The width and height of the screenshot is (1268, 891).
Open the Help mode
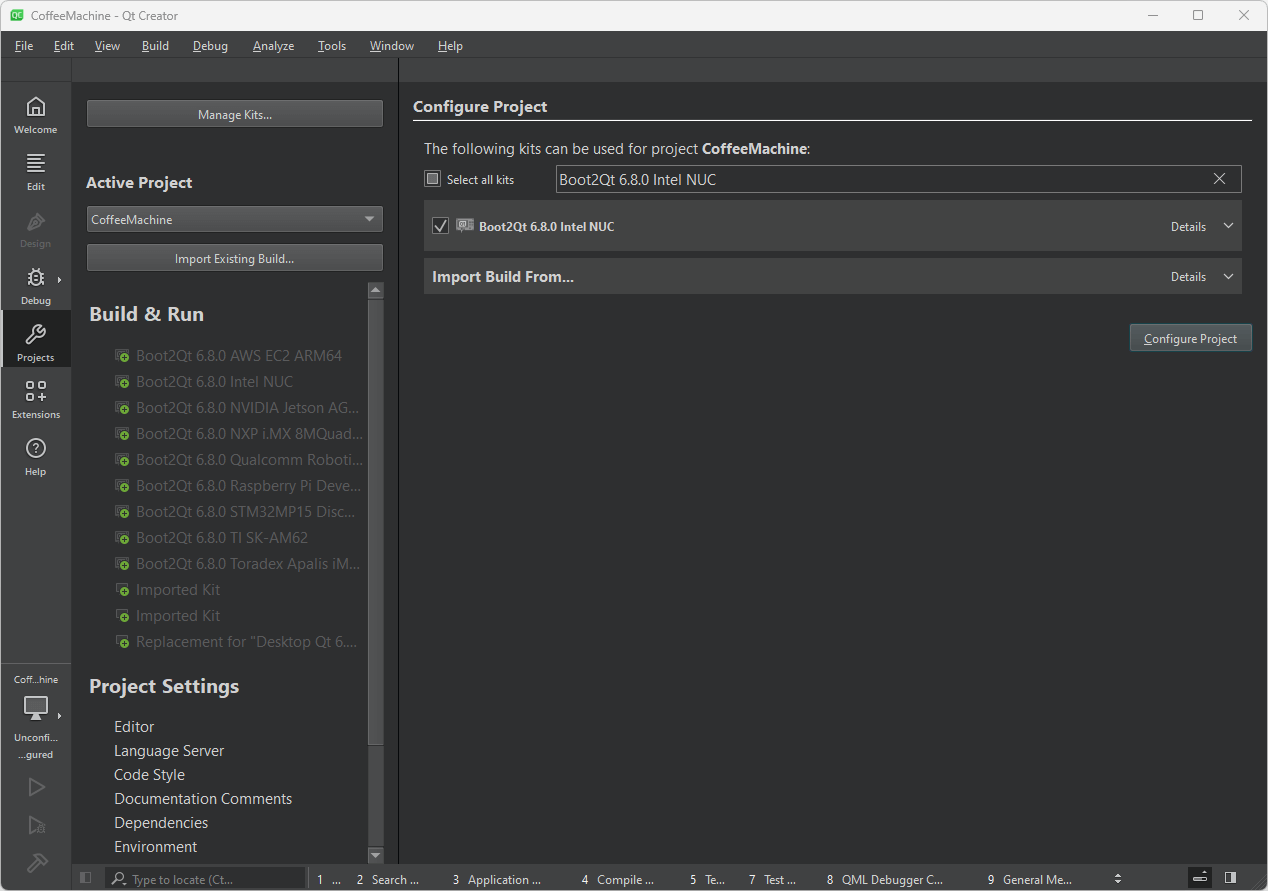35,456
